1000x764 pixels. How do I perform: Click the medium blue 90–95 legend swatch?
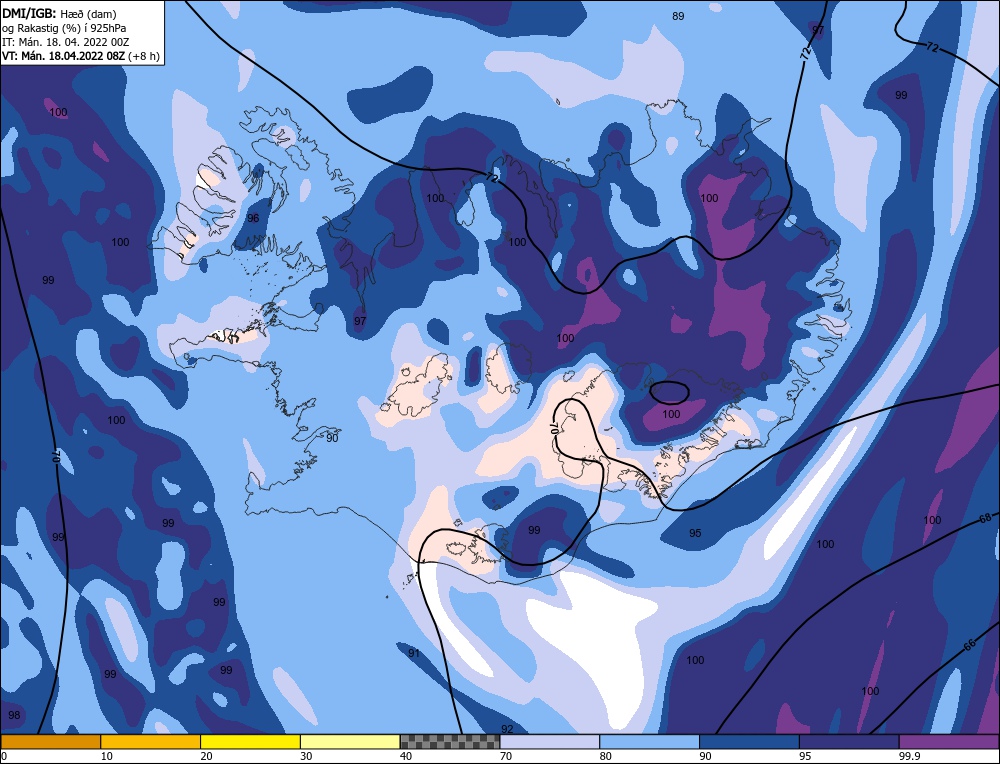point(749,741)
